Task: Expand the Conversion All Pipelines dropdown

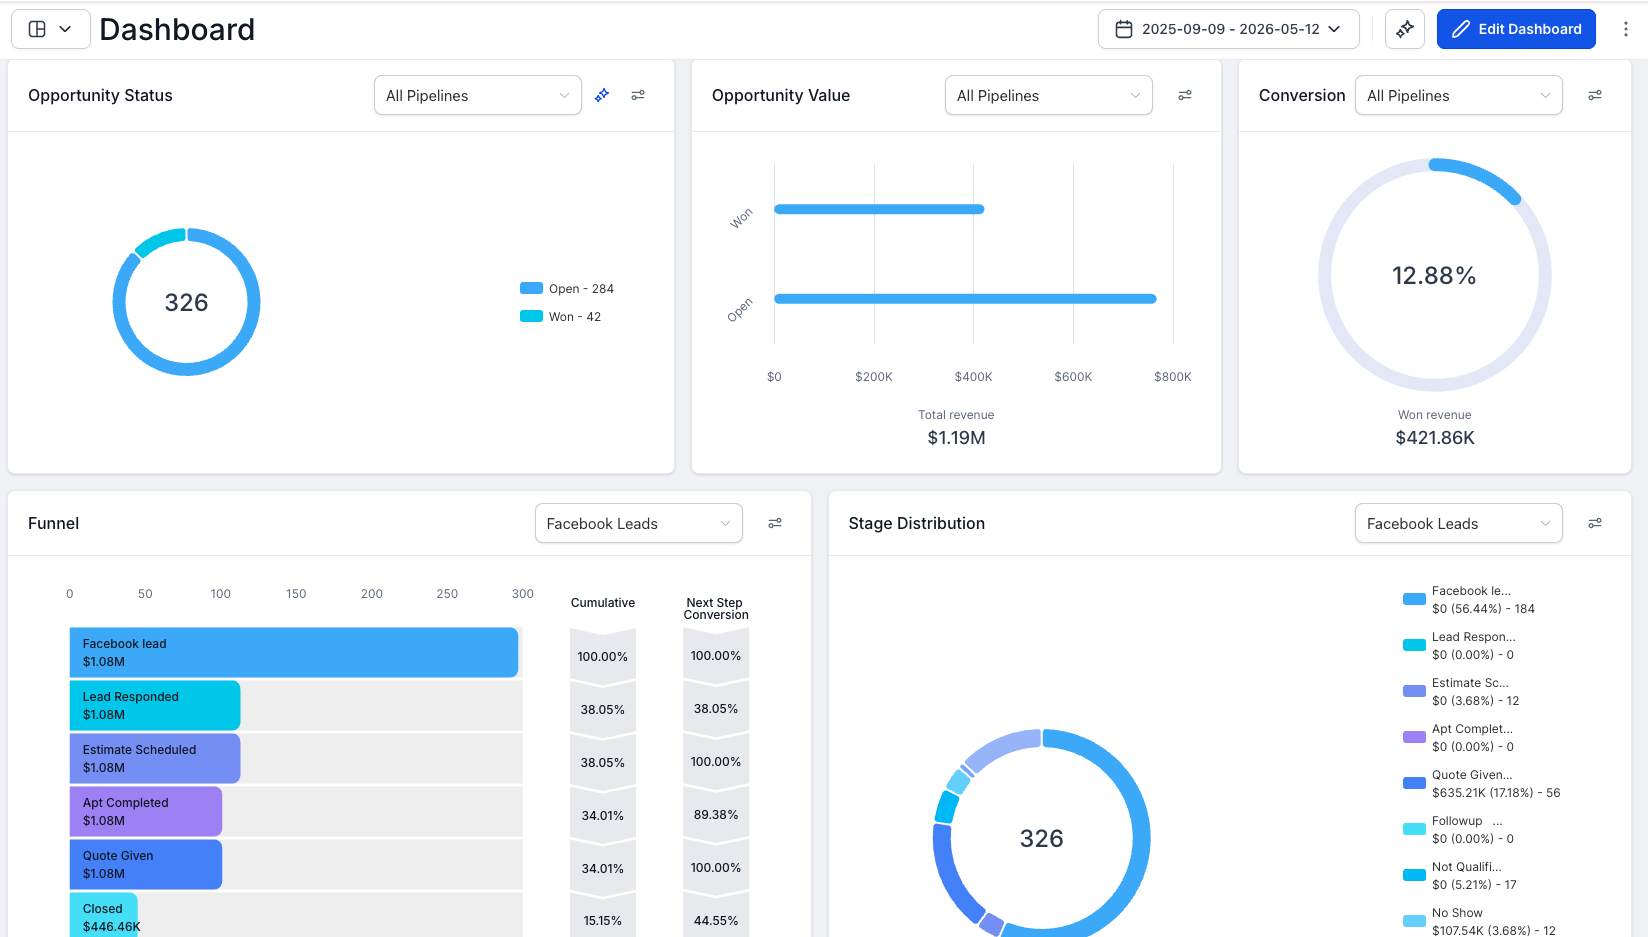Action: click(1459, 95)
